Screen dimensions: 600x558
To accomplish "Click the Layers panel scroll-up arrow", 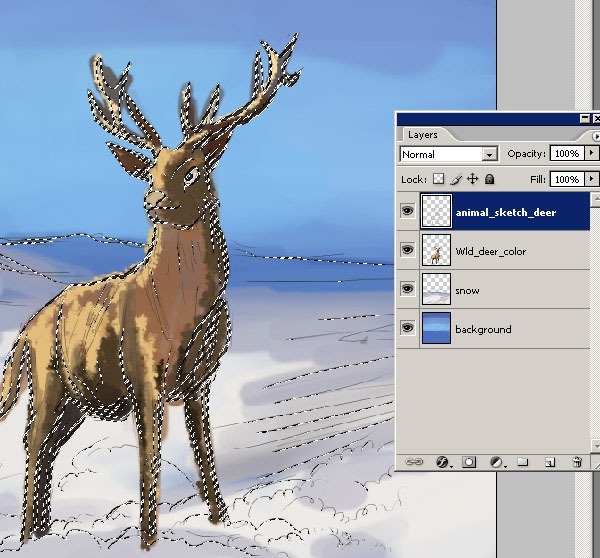I will coord(595,200).
